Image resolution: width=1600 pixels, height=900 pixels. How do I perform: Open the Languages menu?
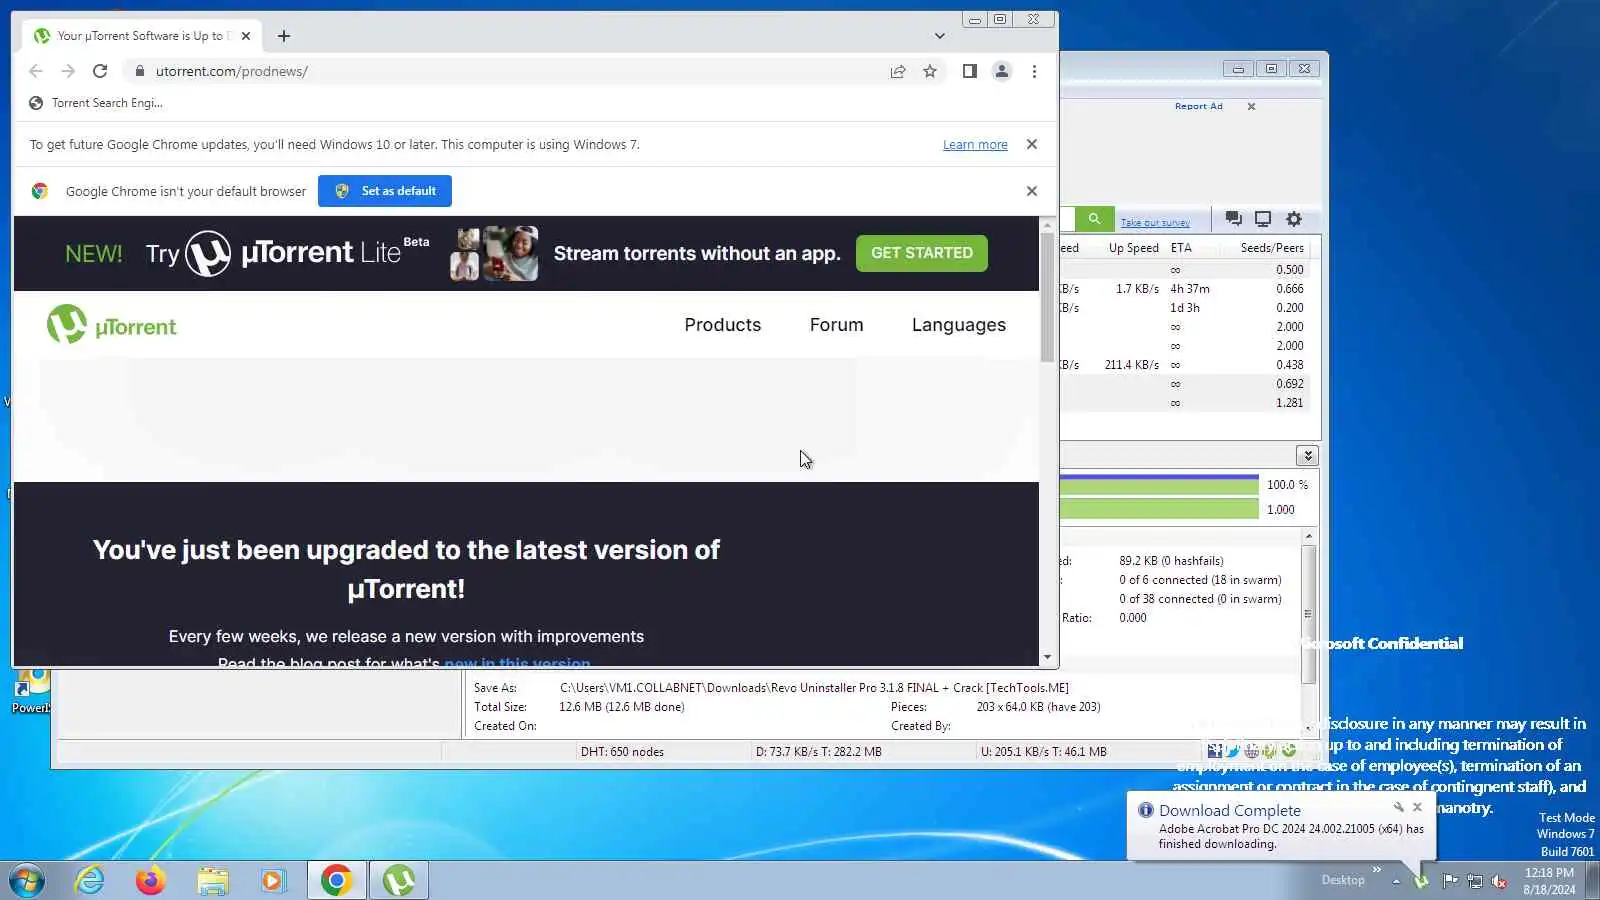(959, 325)
